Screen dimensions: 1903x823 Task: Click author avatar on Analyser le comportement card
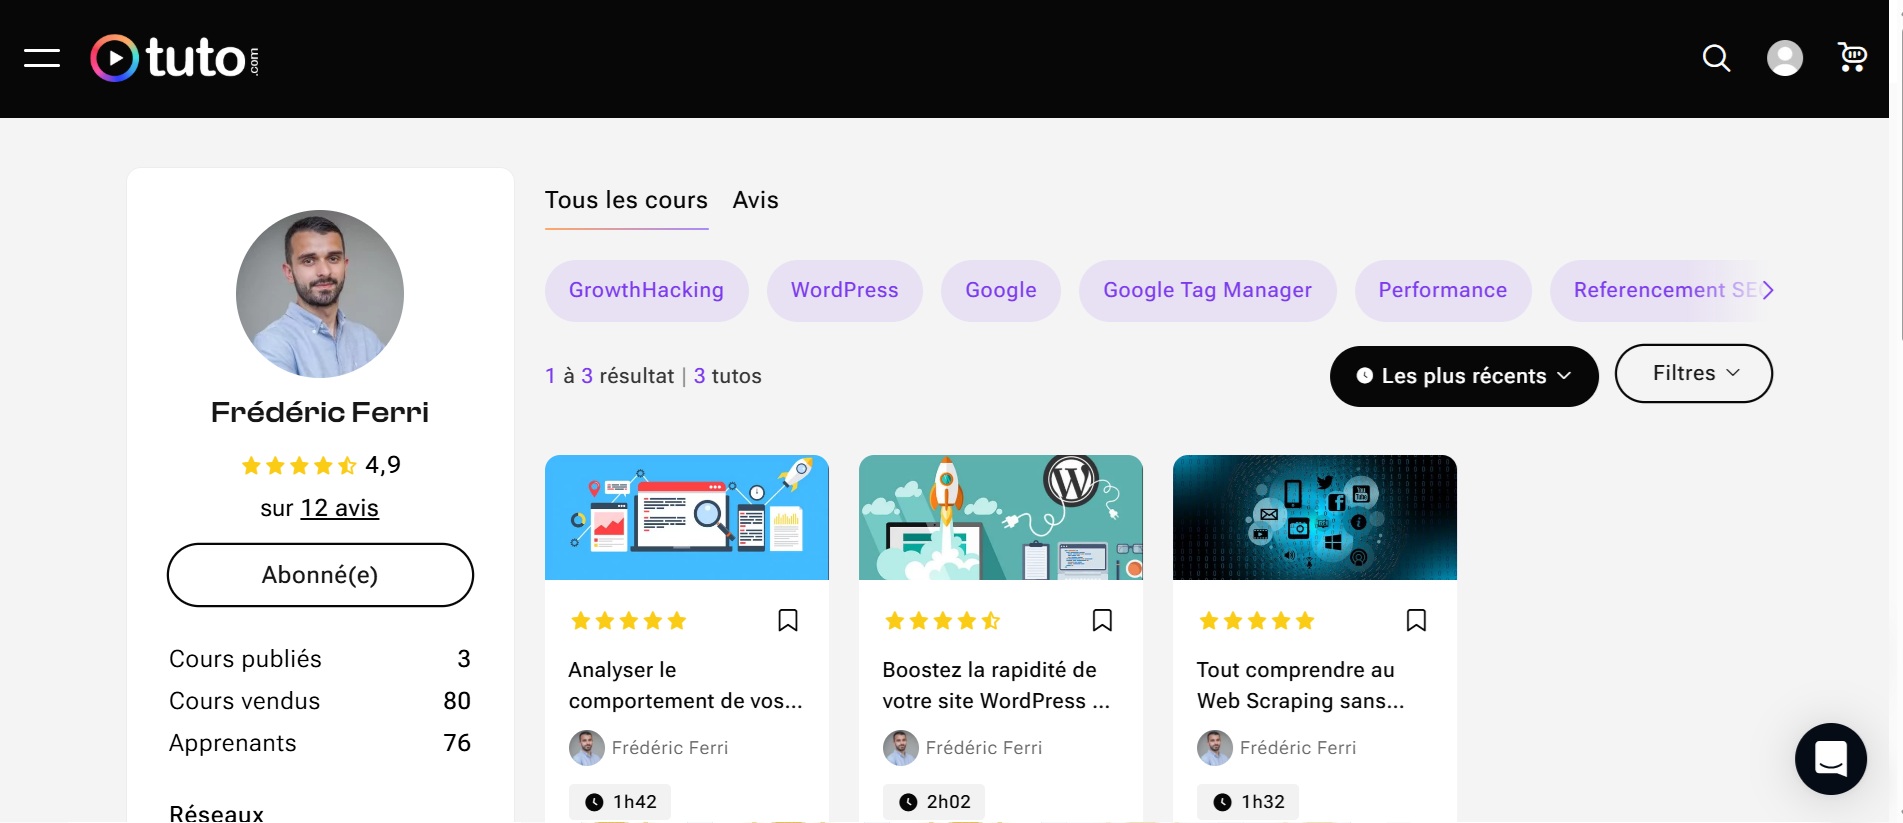click(587, 748)
